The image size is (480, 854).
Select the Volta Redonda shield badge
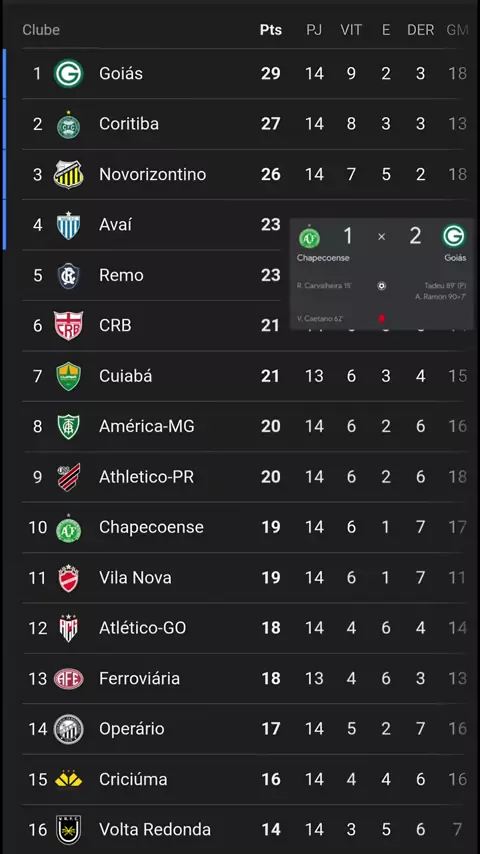69,830
